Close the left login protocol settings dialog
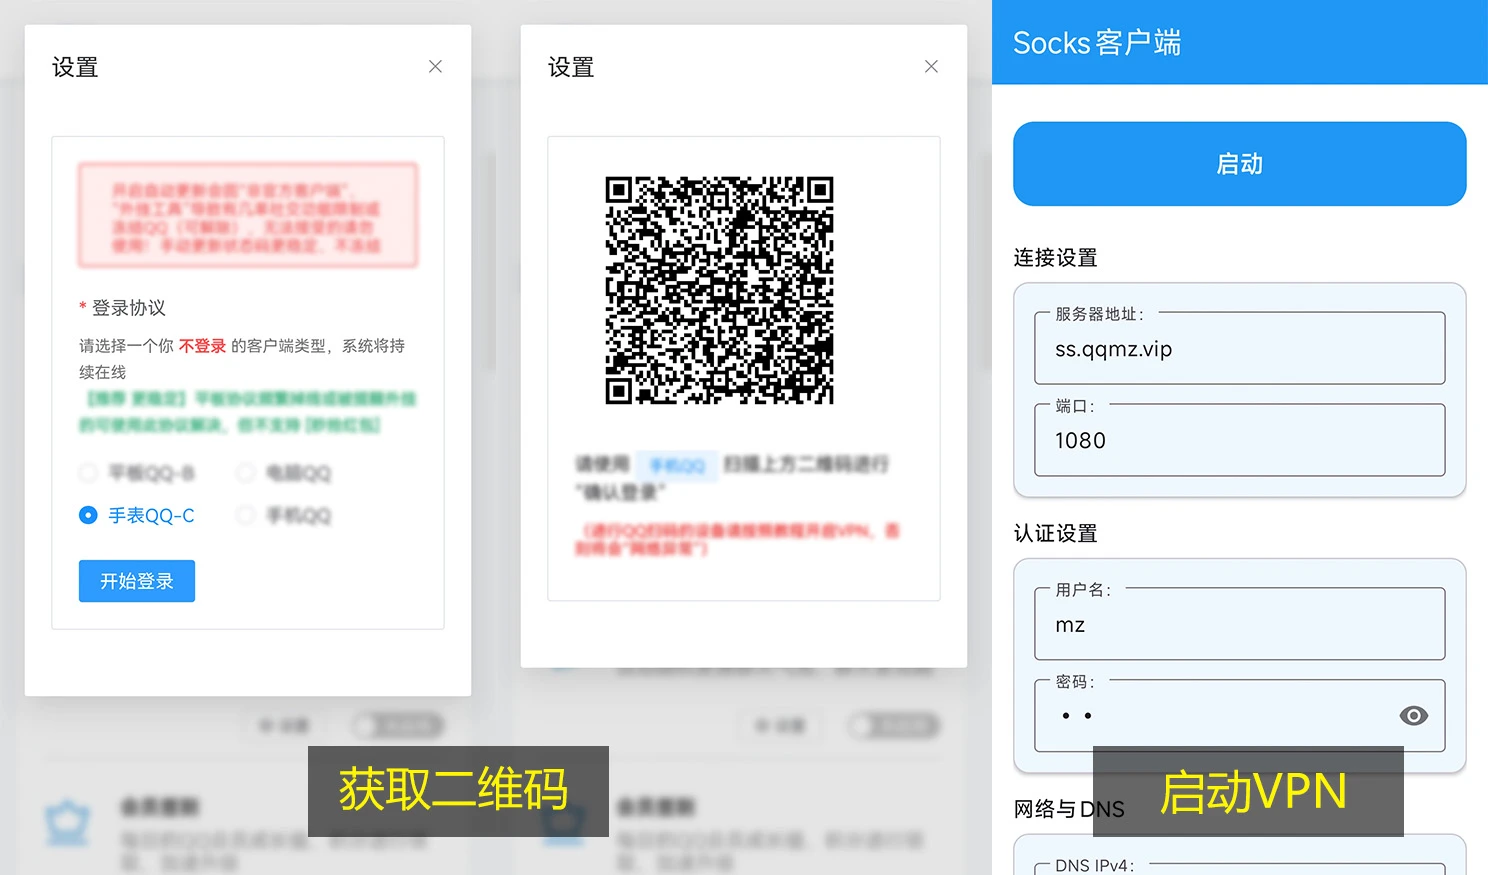 [x=435, y=67]
